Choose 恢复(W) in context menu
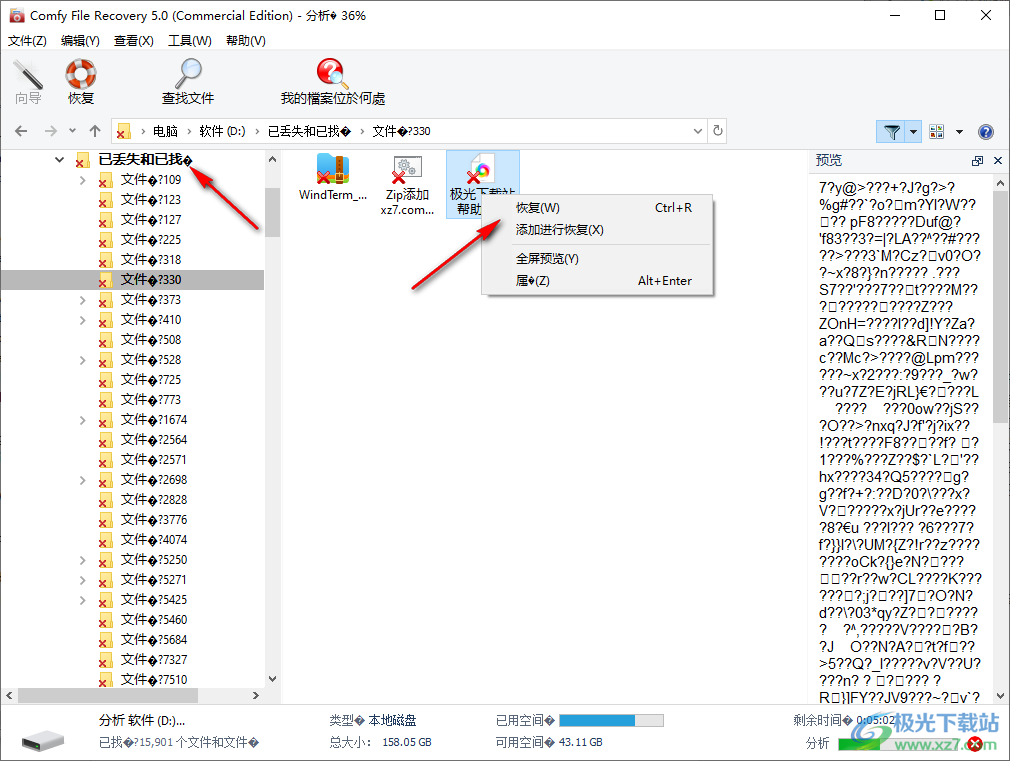1010x761 pixels. [x=598, y=208]
